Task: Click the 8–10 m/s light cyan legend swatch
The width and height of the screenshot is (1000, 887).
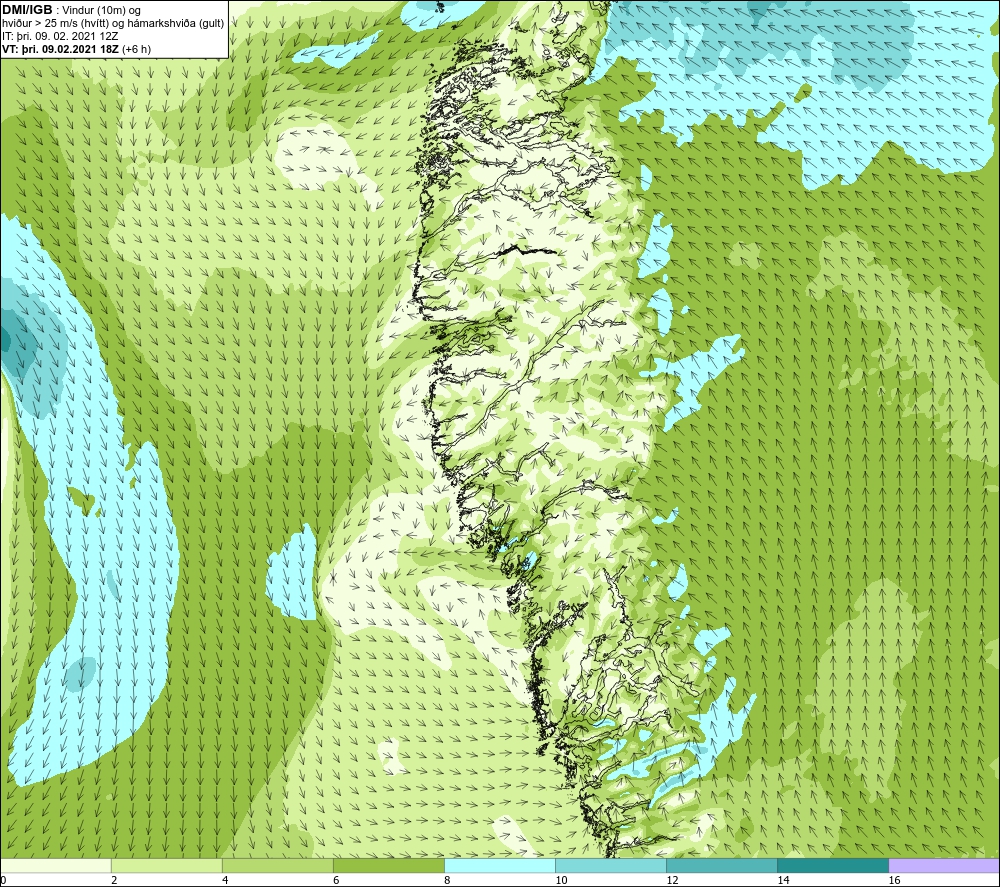Action: coord(499,865)
